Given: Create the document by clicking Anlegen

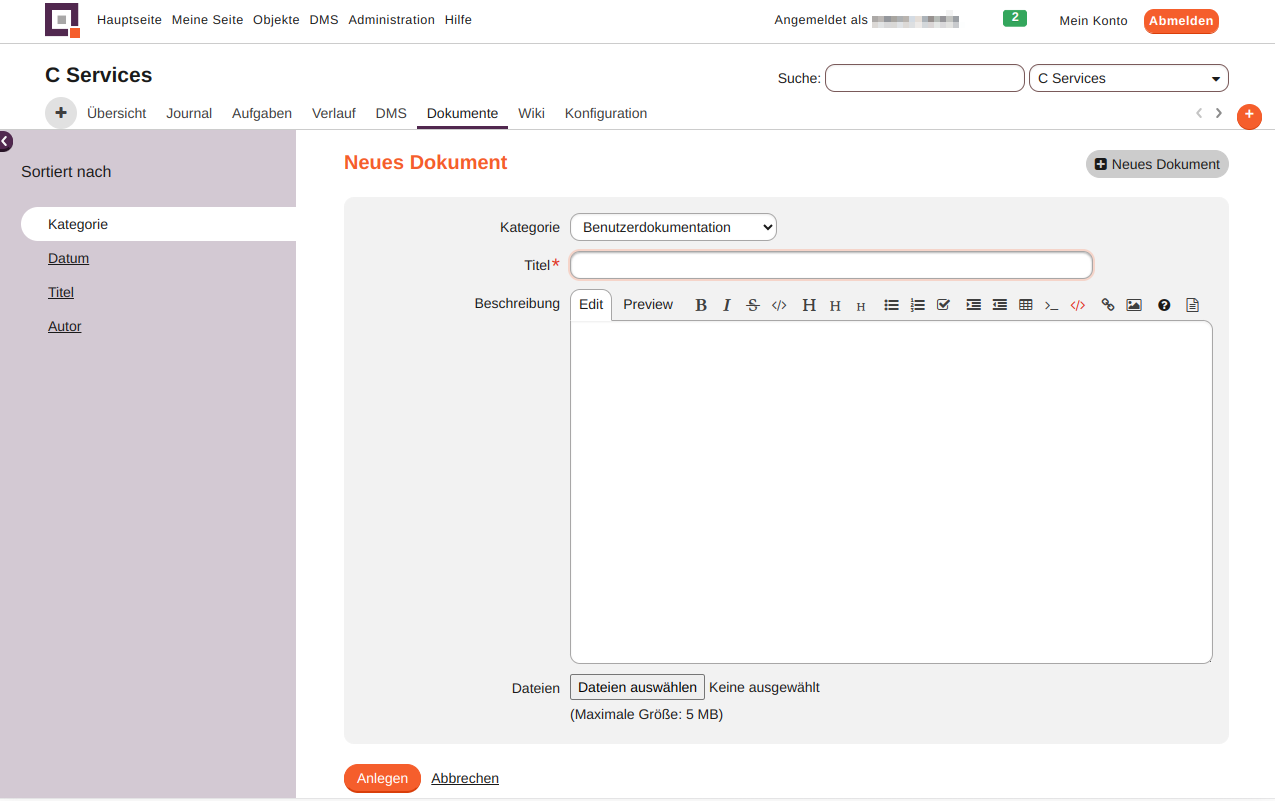Looking at the screenshot, I should tap(382, 778).
